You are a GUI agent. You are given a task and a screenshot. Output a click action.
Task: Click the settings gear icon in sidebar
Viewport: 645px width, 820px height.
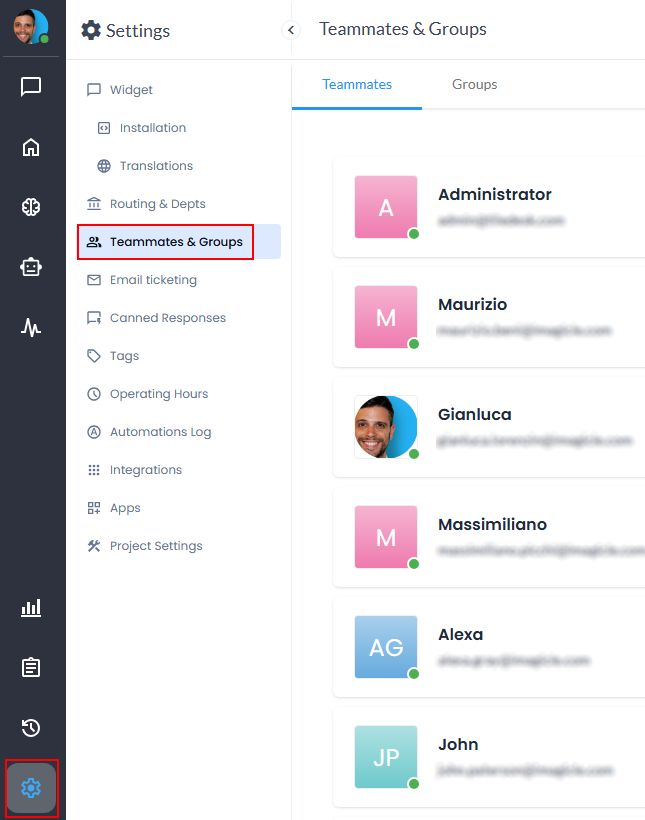pos(31,788)
